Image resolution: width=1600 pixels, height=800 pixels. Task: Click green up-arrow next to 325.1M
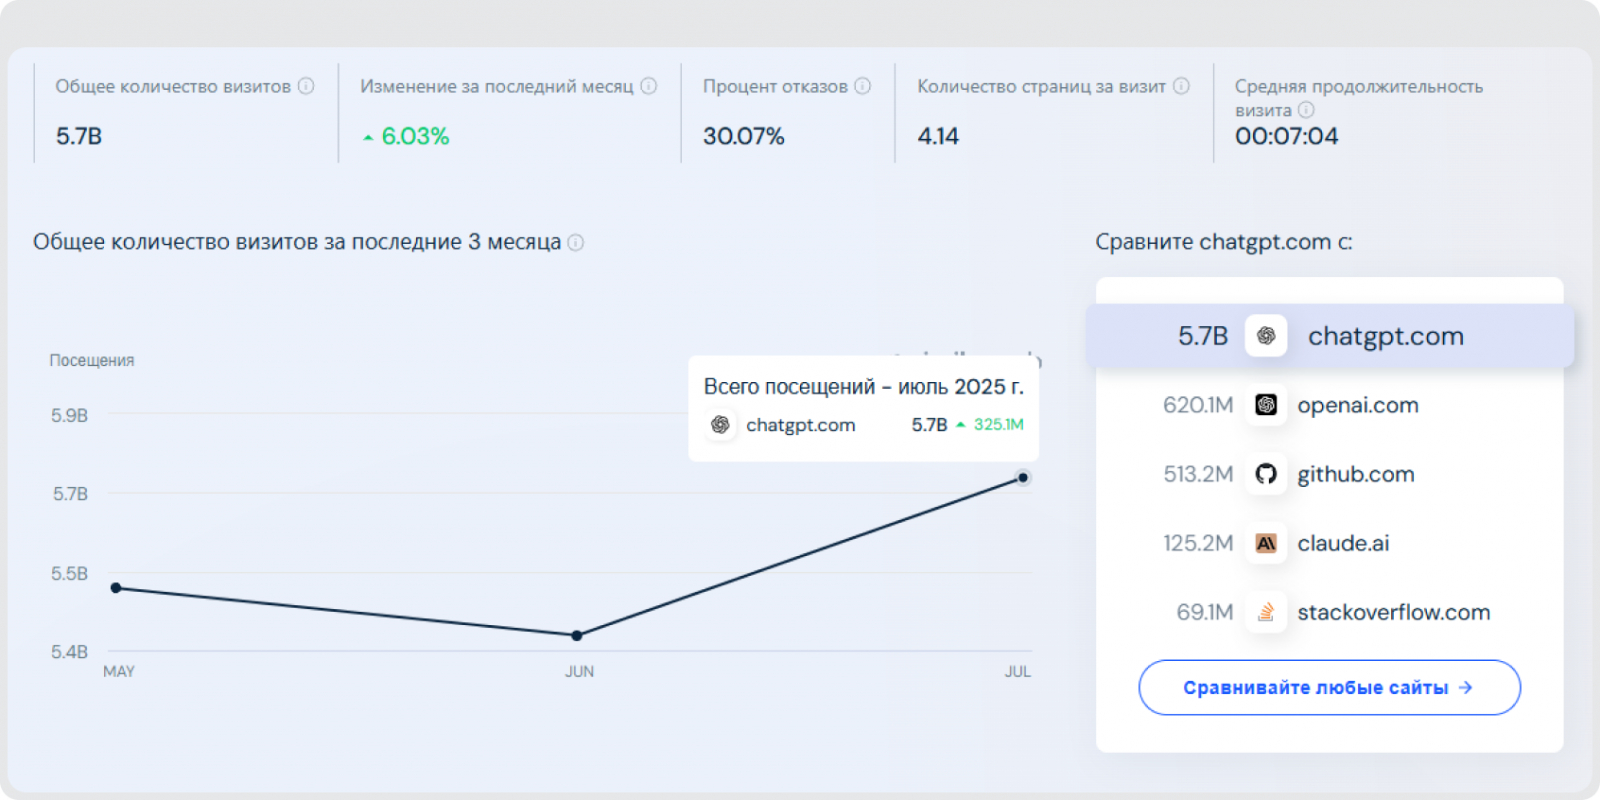click(961, 425)
